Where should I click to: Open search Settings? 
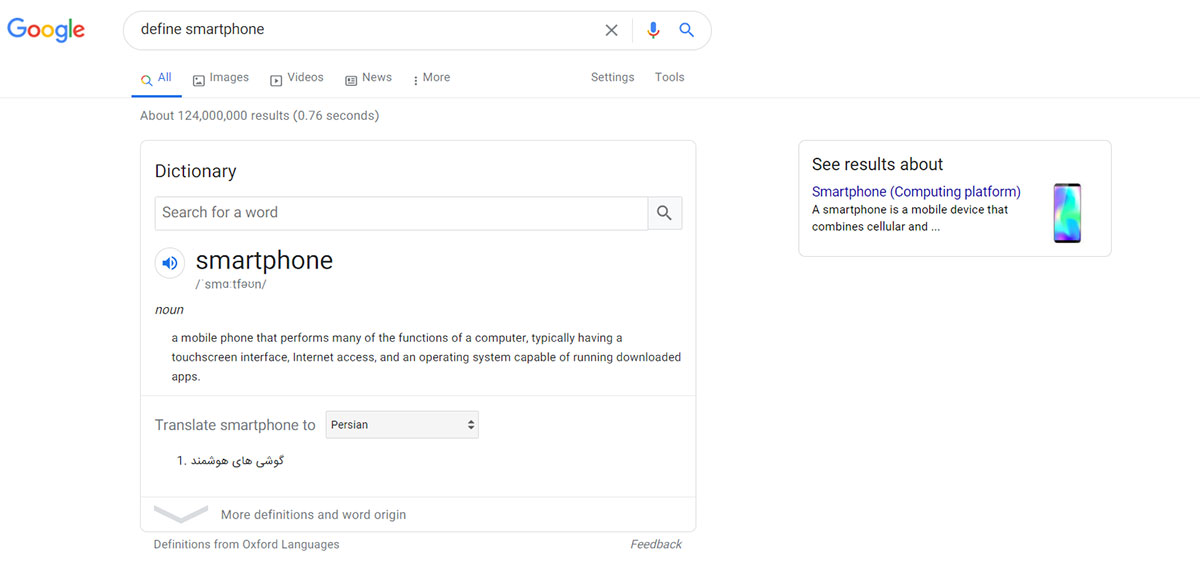tap(612, 78)
